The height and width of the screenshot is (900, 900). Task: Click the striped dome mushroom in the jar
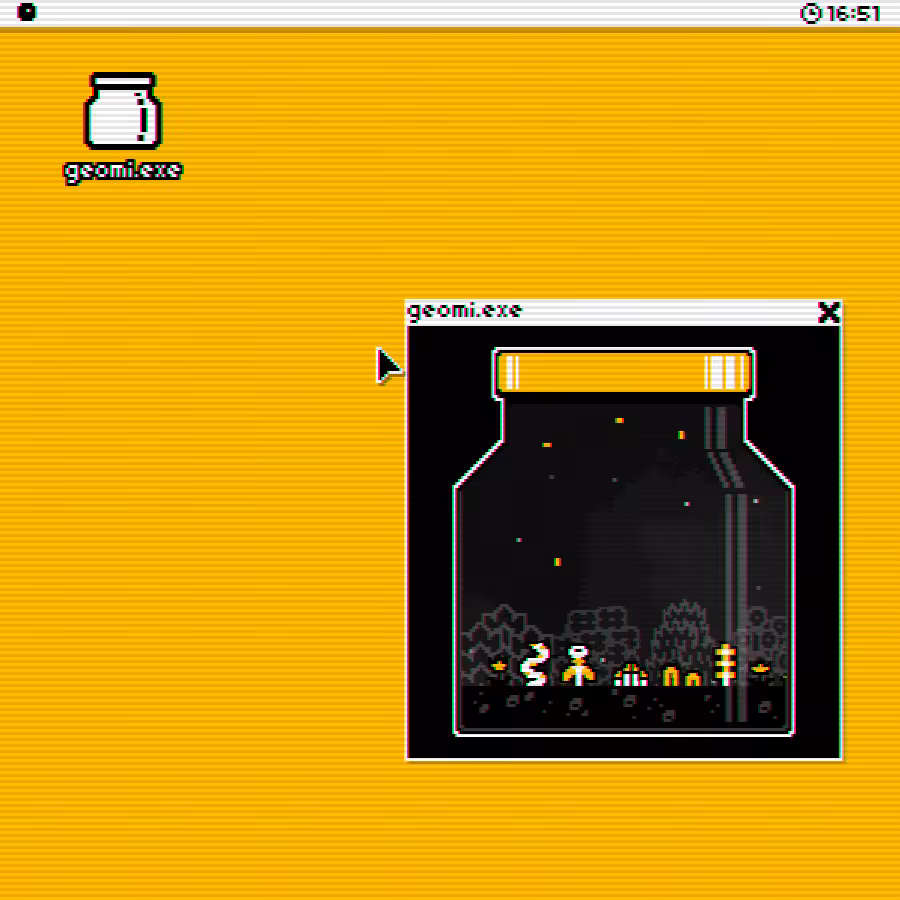[x=631, y=675]
